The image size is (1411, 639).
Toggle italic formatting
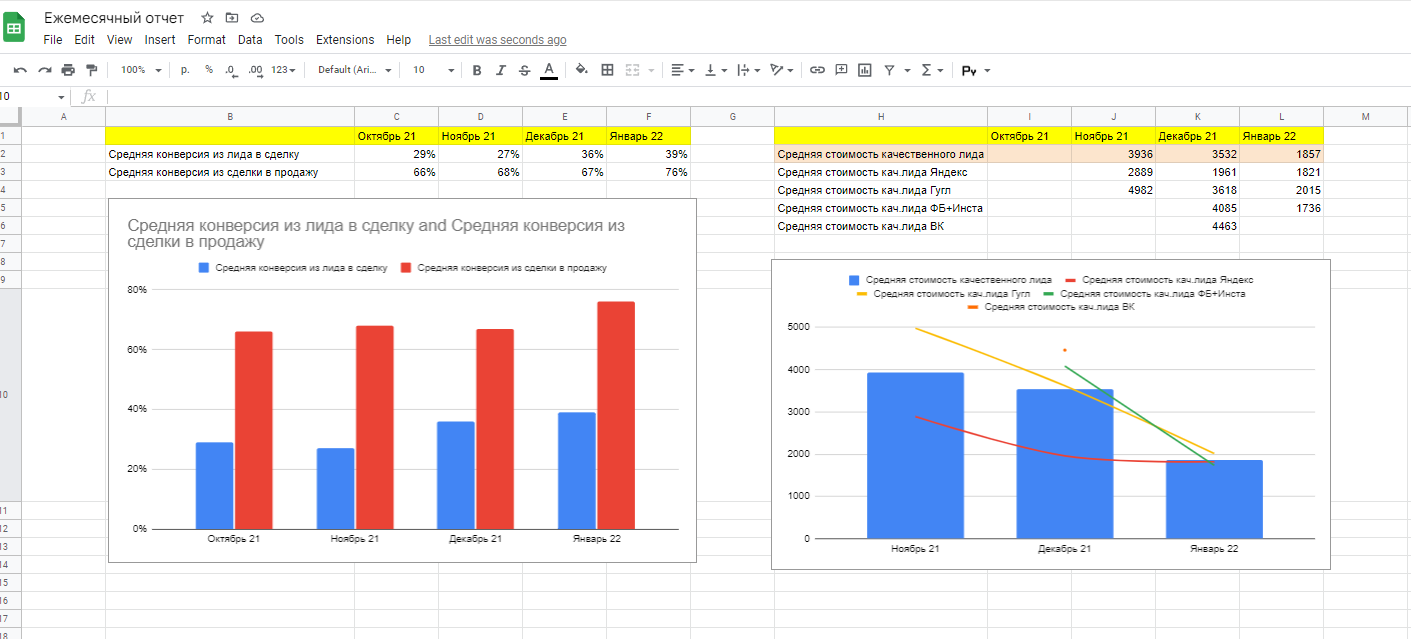coord(501,70)
